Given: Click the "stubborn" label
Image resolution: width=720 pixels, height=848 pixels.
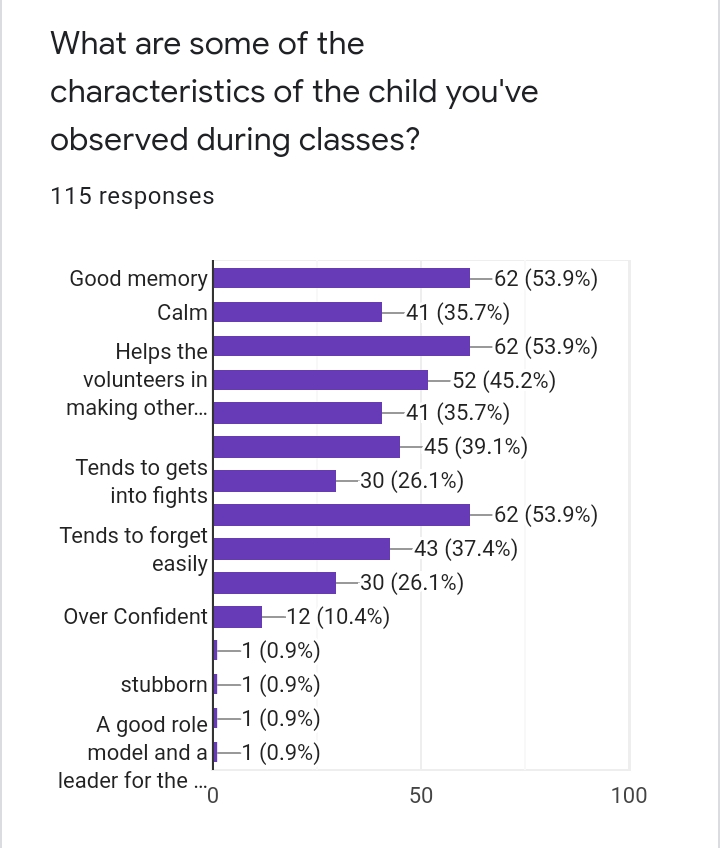Looking at the screenshot, I should tap(164, 685).
